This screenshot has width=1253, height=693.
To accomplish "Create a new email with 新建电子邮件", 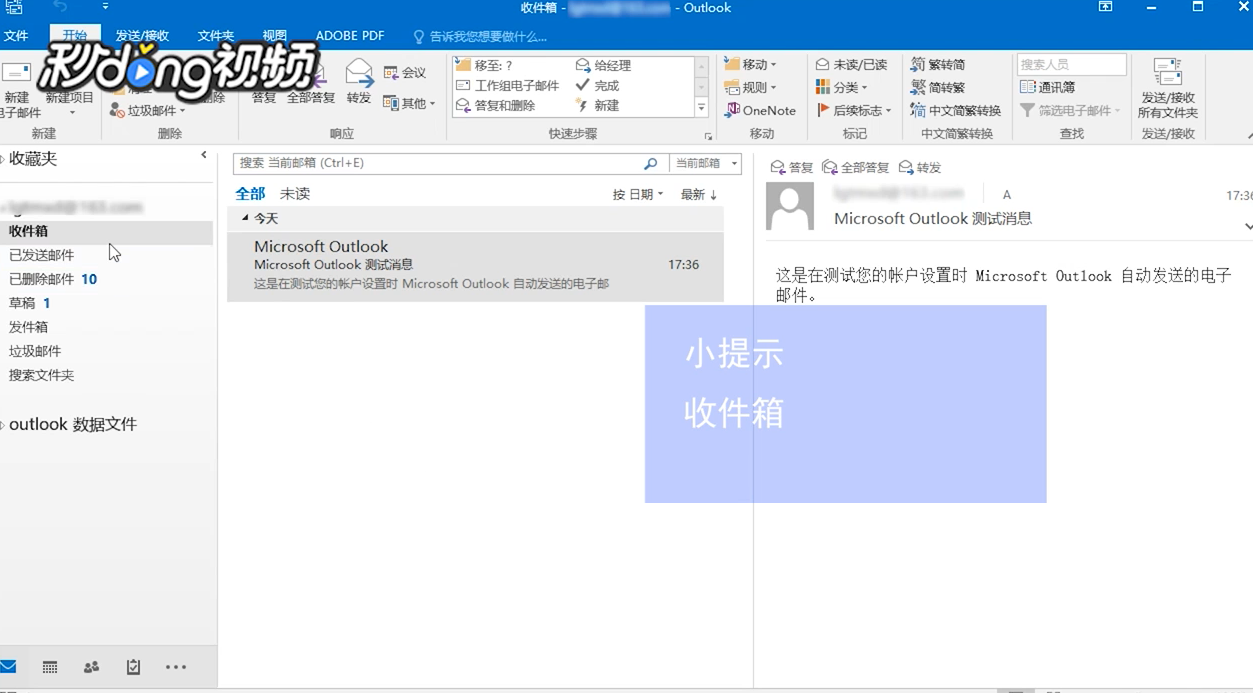I will pyautogui.click(x=17, y=90).
